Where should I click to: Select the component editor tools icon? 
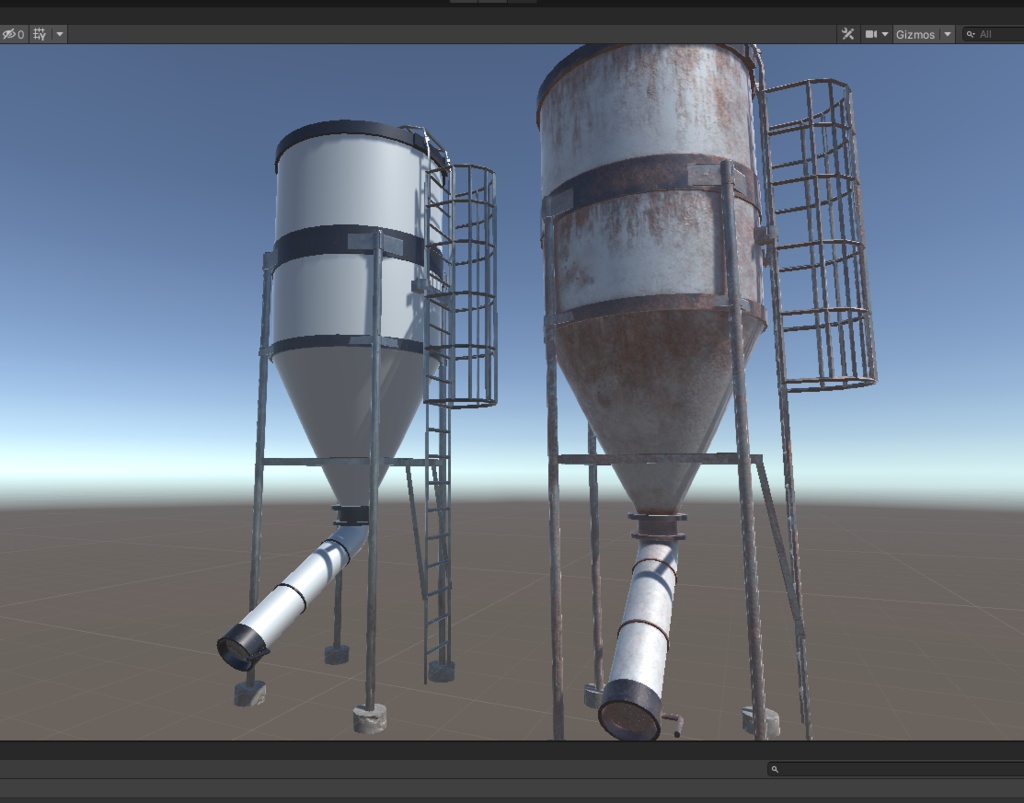(848, 34)
